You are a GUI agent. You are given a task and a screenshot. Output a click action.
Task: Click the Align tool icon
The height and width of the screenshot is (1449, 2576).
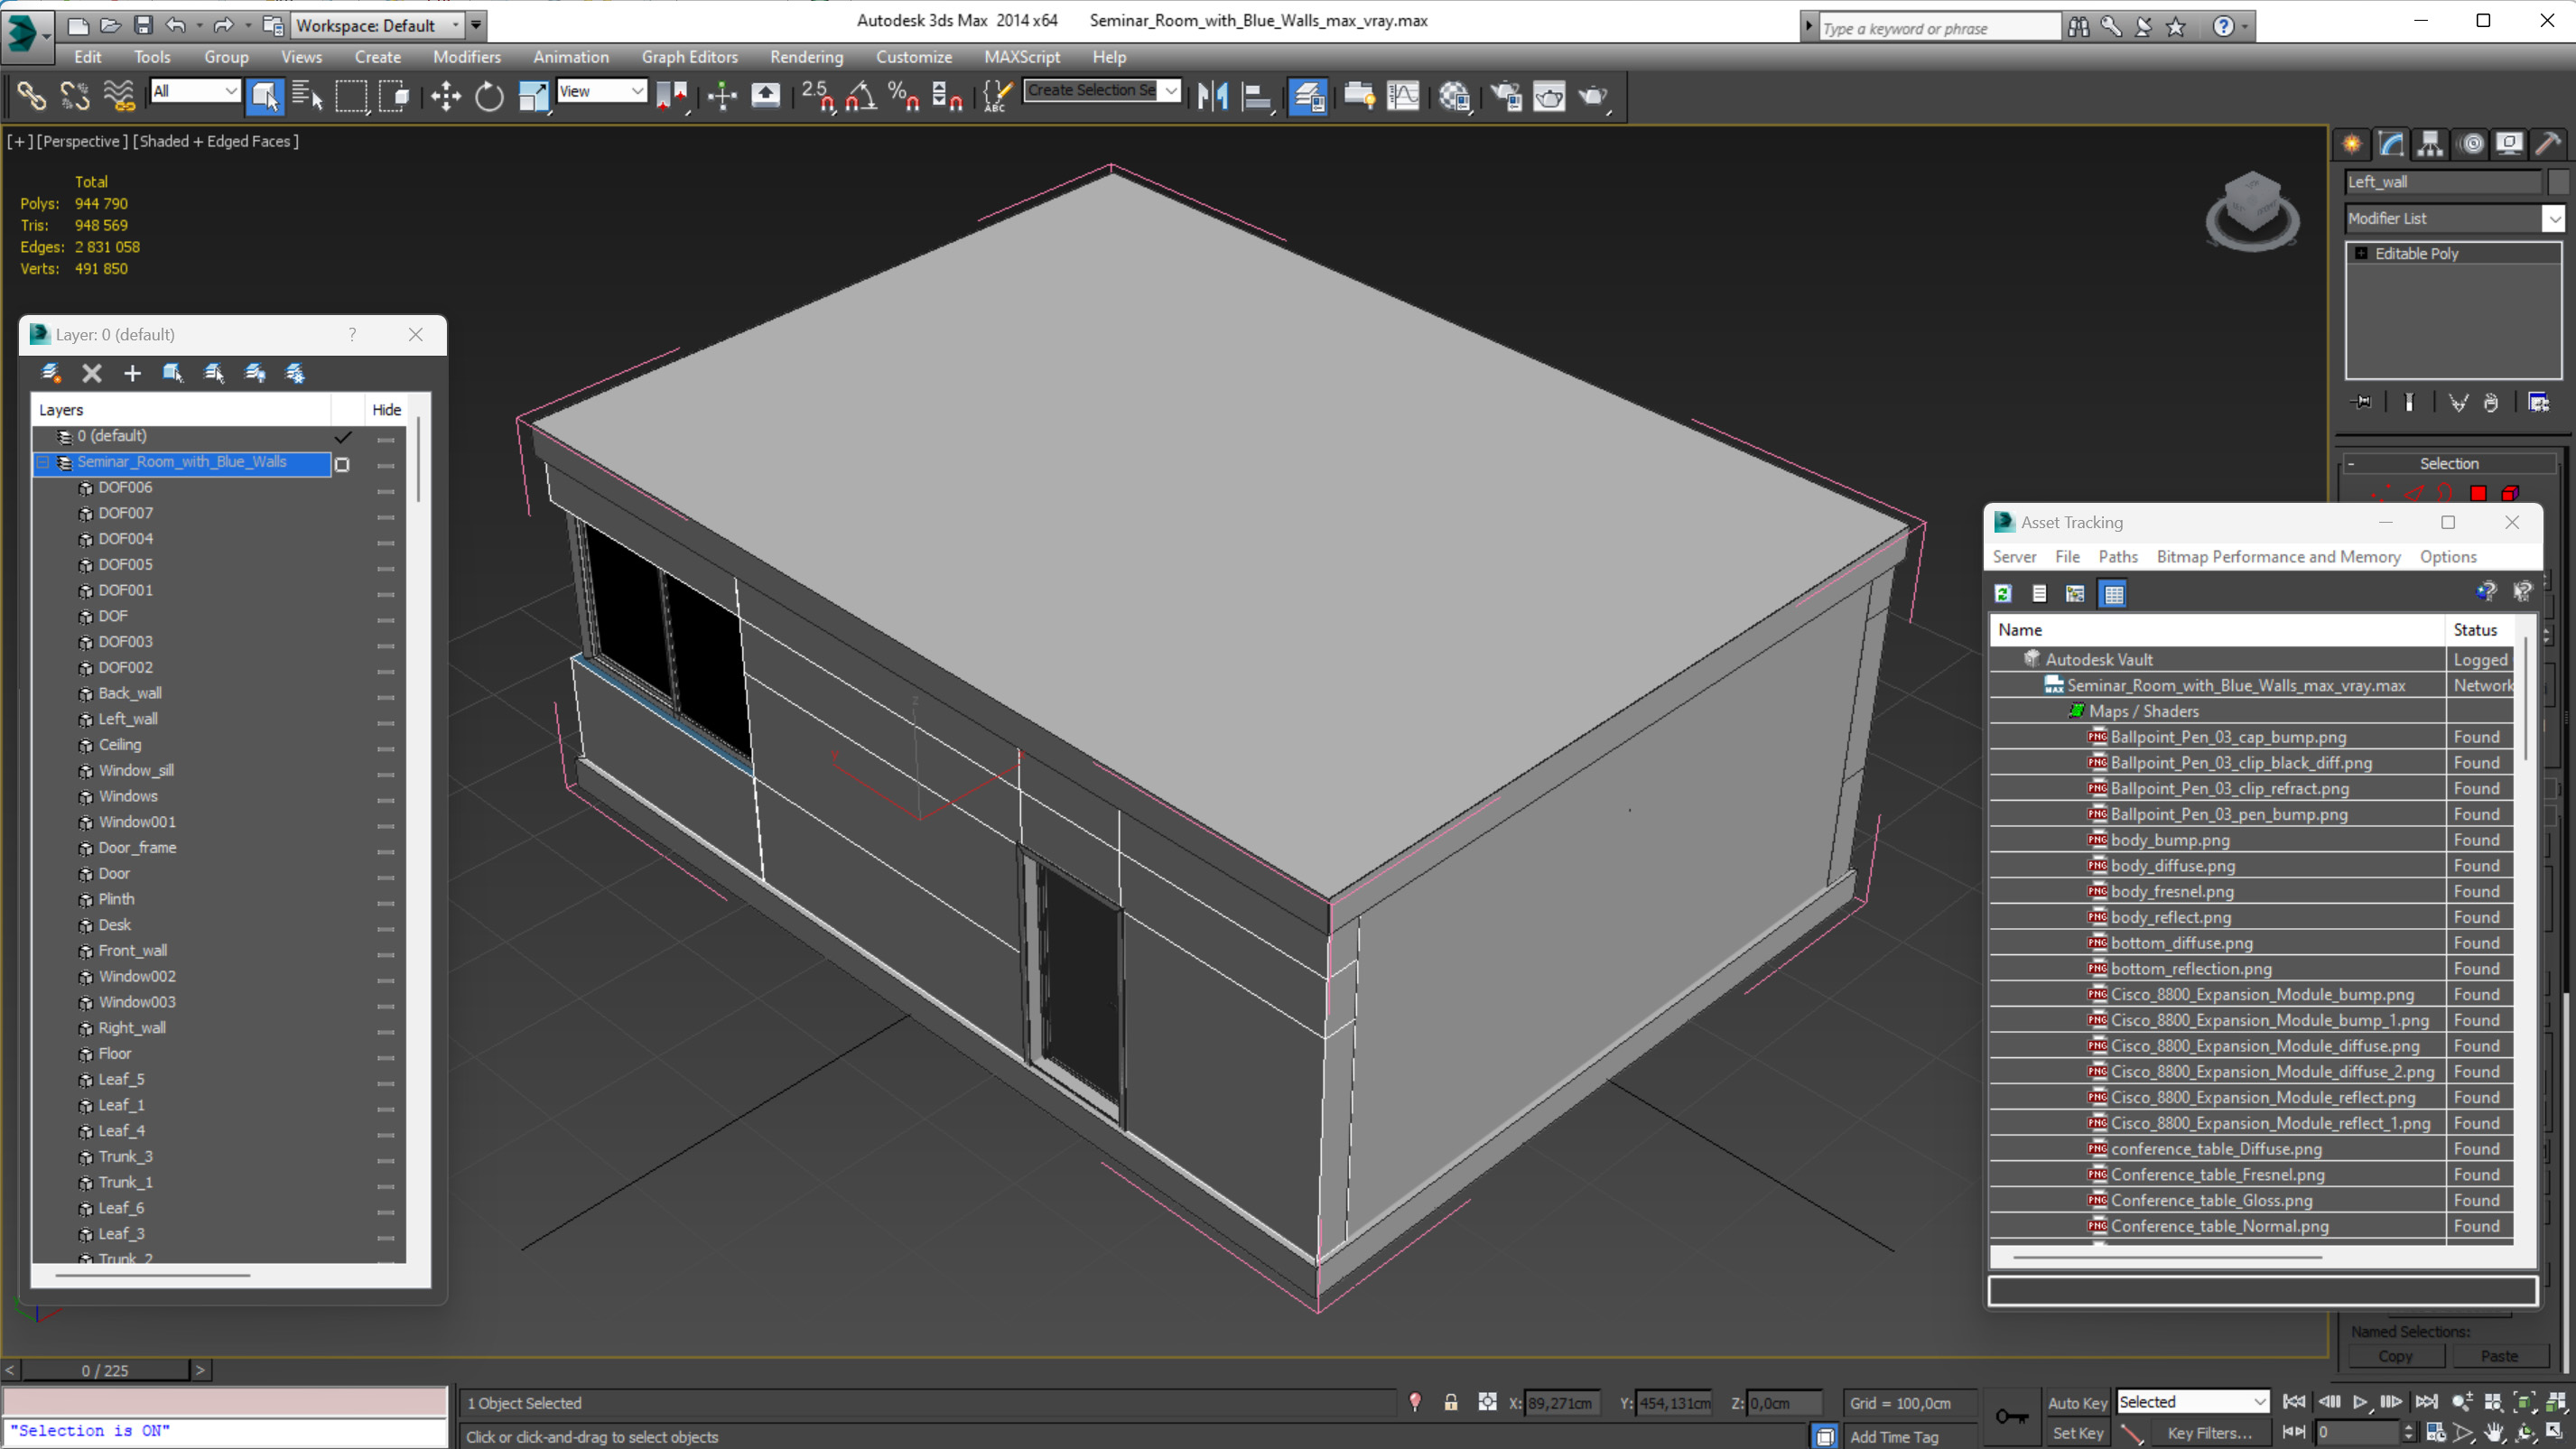[1256, 96]
